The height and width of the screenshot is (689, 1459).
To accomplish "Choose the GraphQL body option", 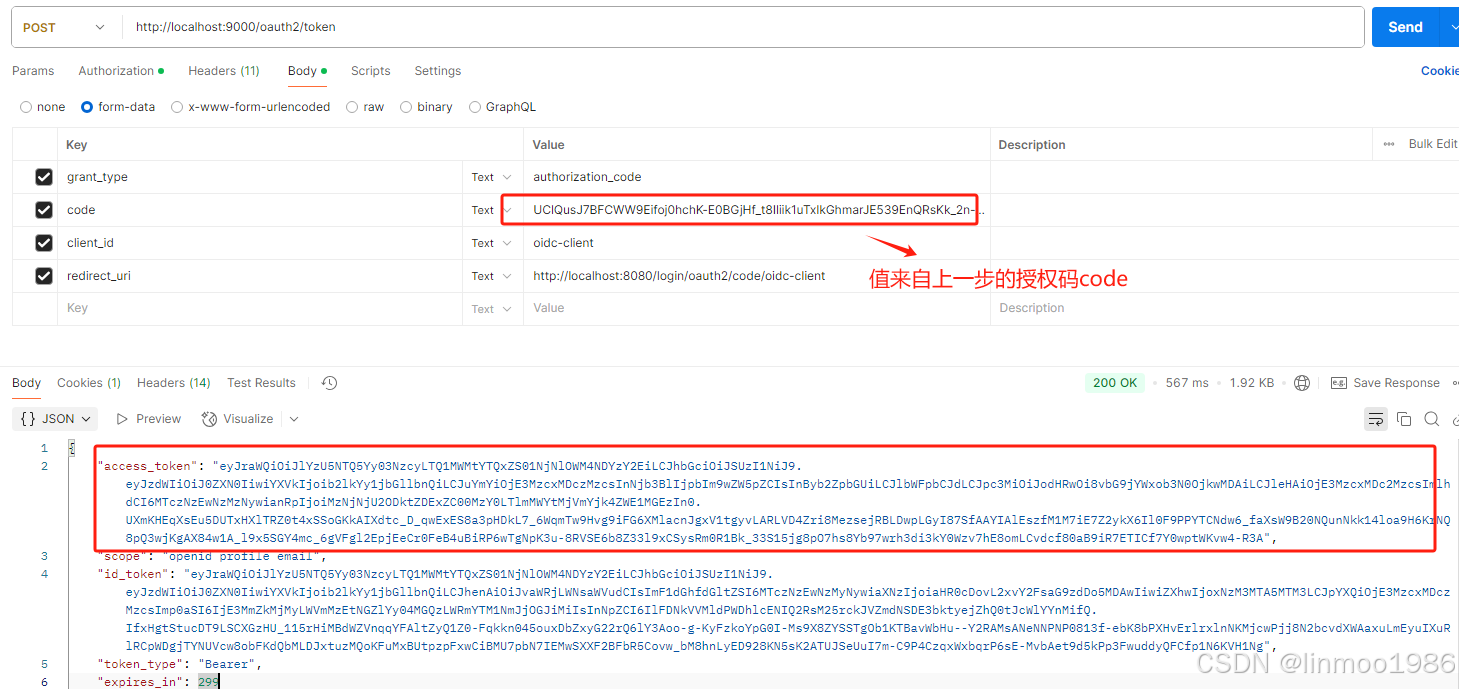I will 502,107.
